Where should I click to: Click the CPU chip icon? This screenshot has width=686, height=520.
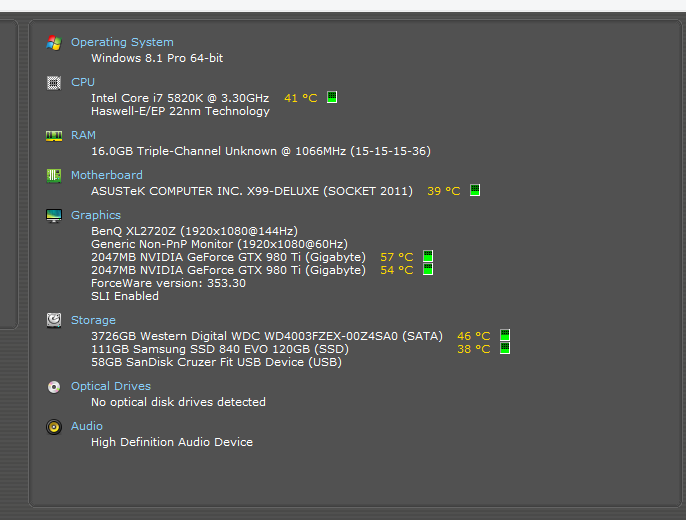54,83
